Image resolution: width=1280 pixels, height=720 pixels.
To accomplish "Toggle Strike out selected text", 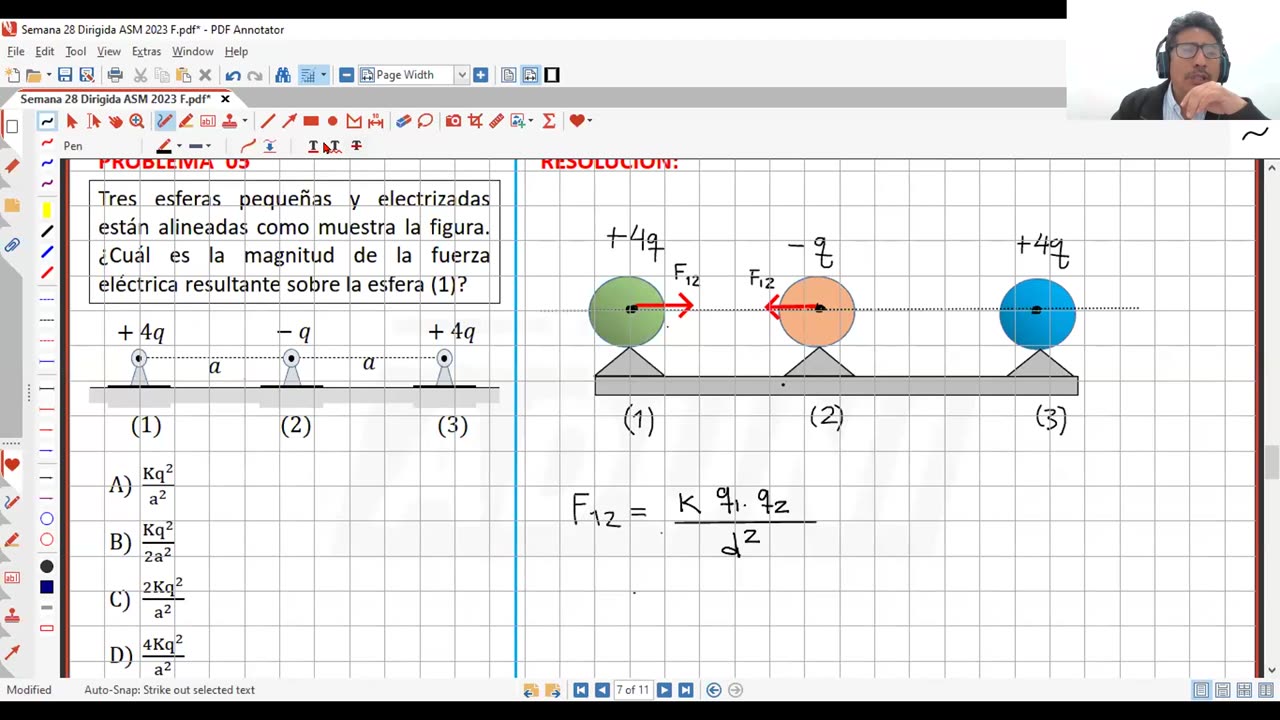I will (356, 146).
